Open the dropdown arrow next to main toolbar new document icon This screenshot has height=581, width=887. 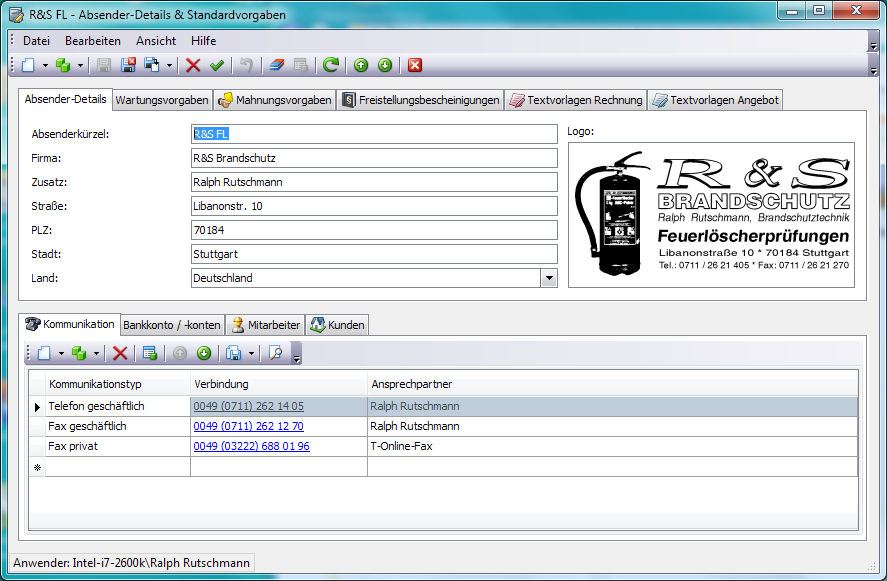[x=45, y=66]
